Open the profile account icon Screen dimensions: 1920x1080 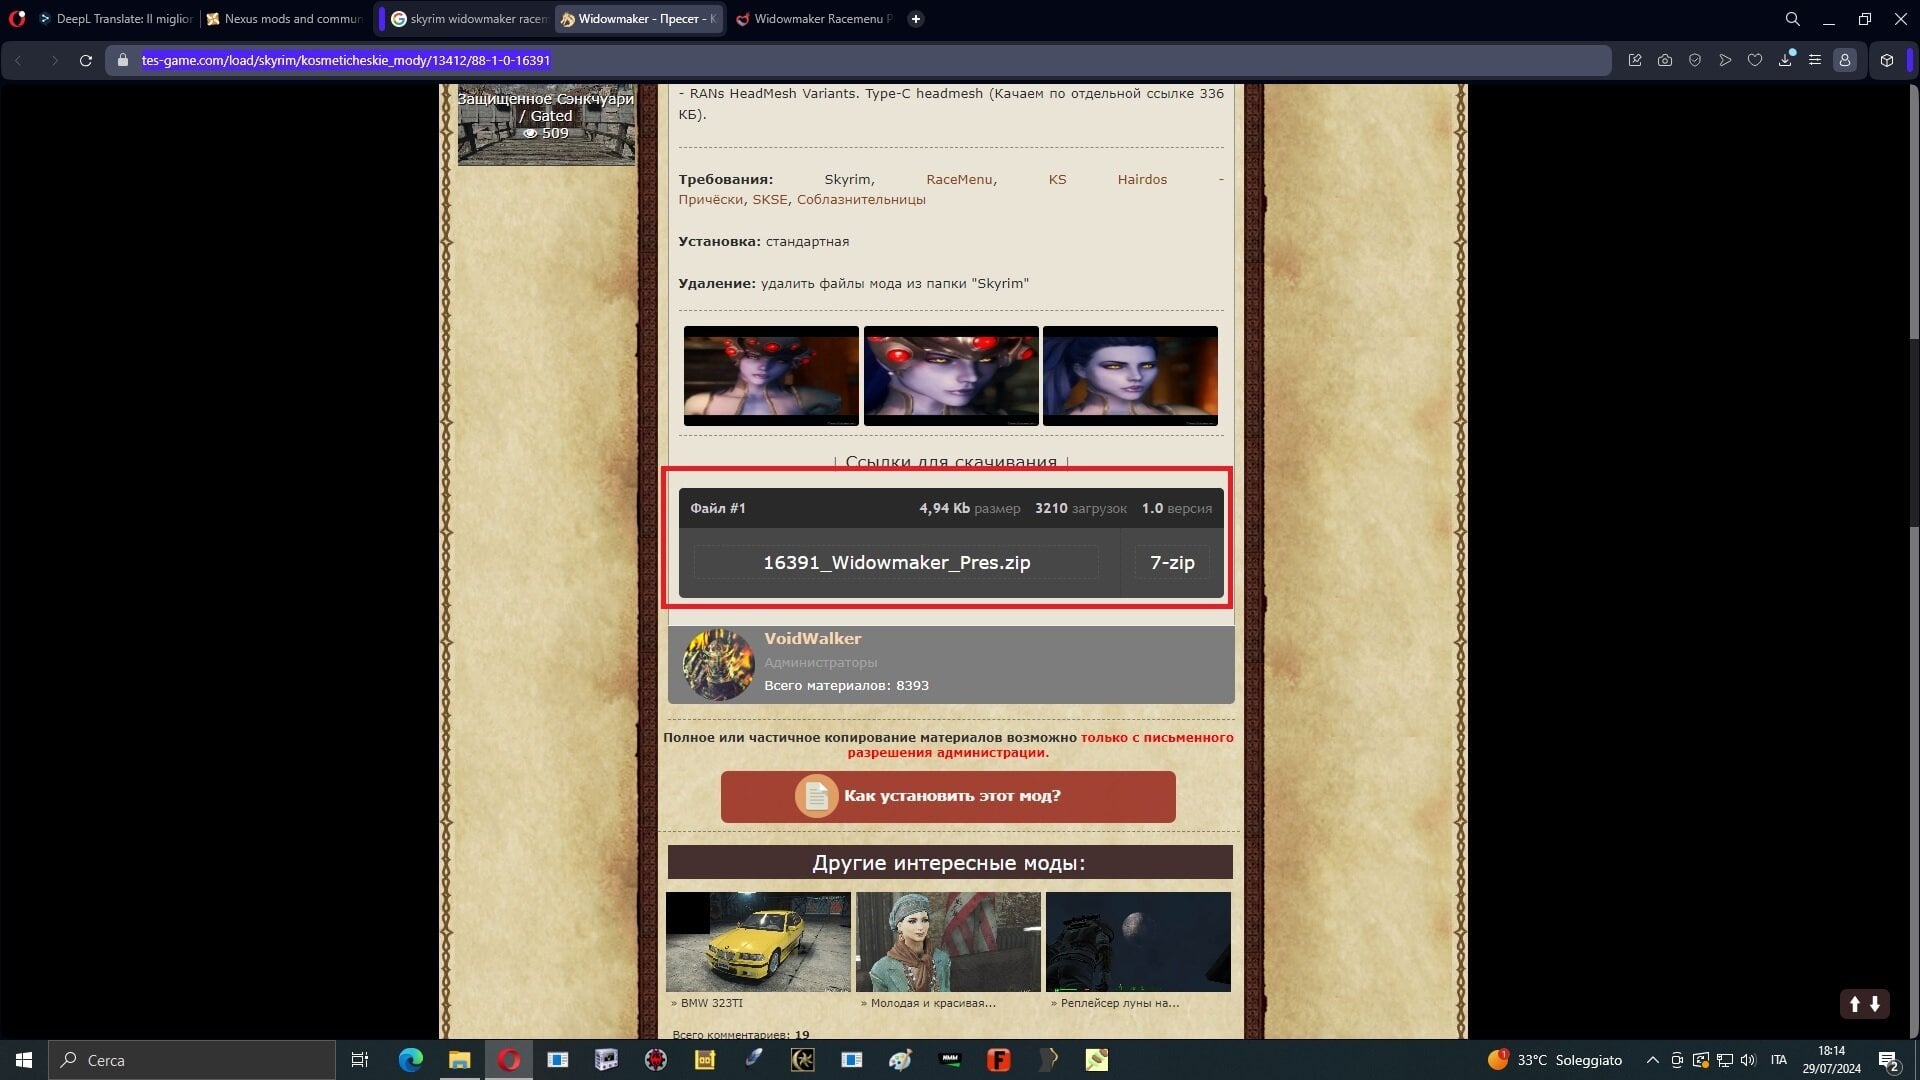point(1845,60)
